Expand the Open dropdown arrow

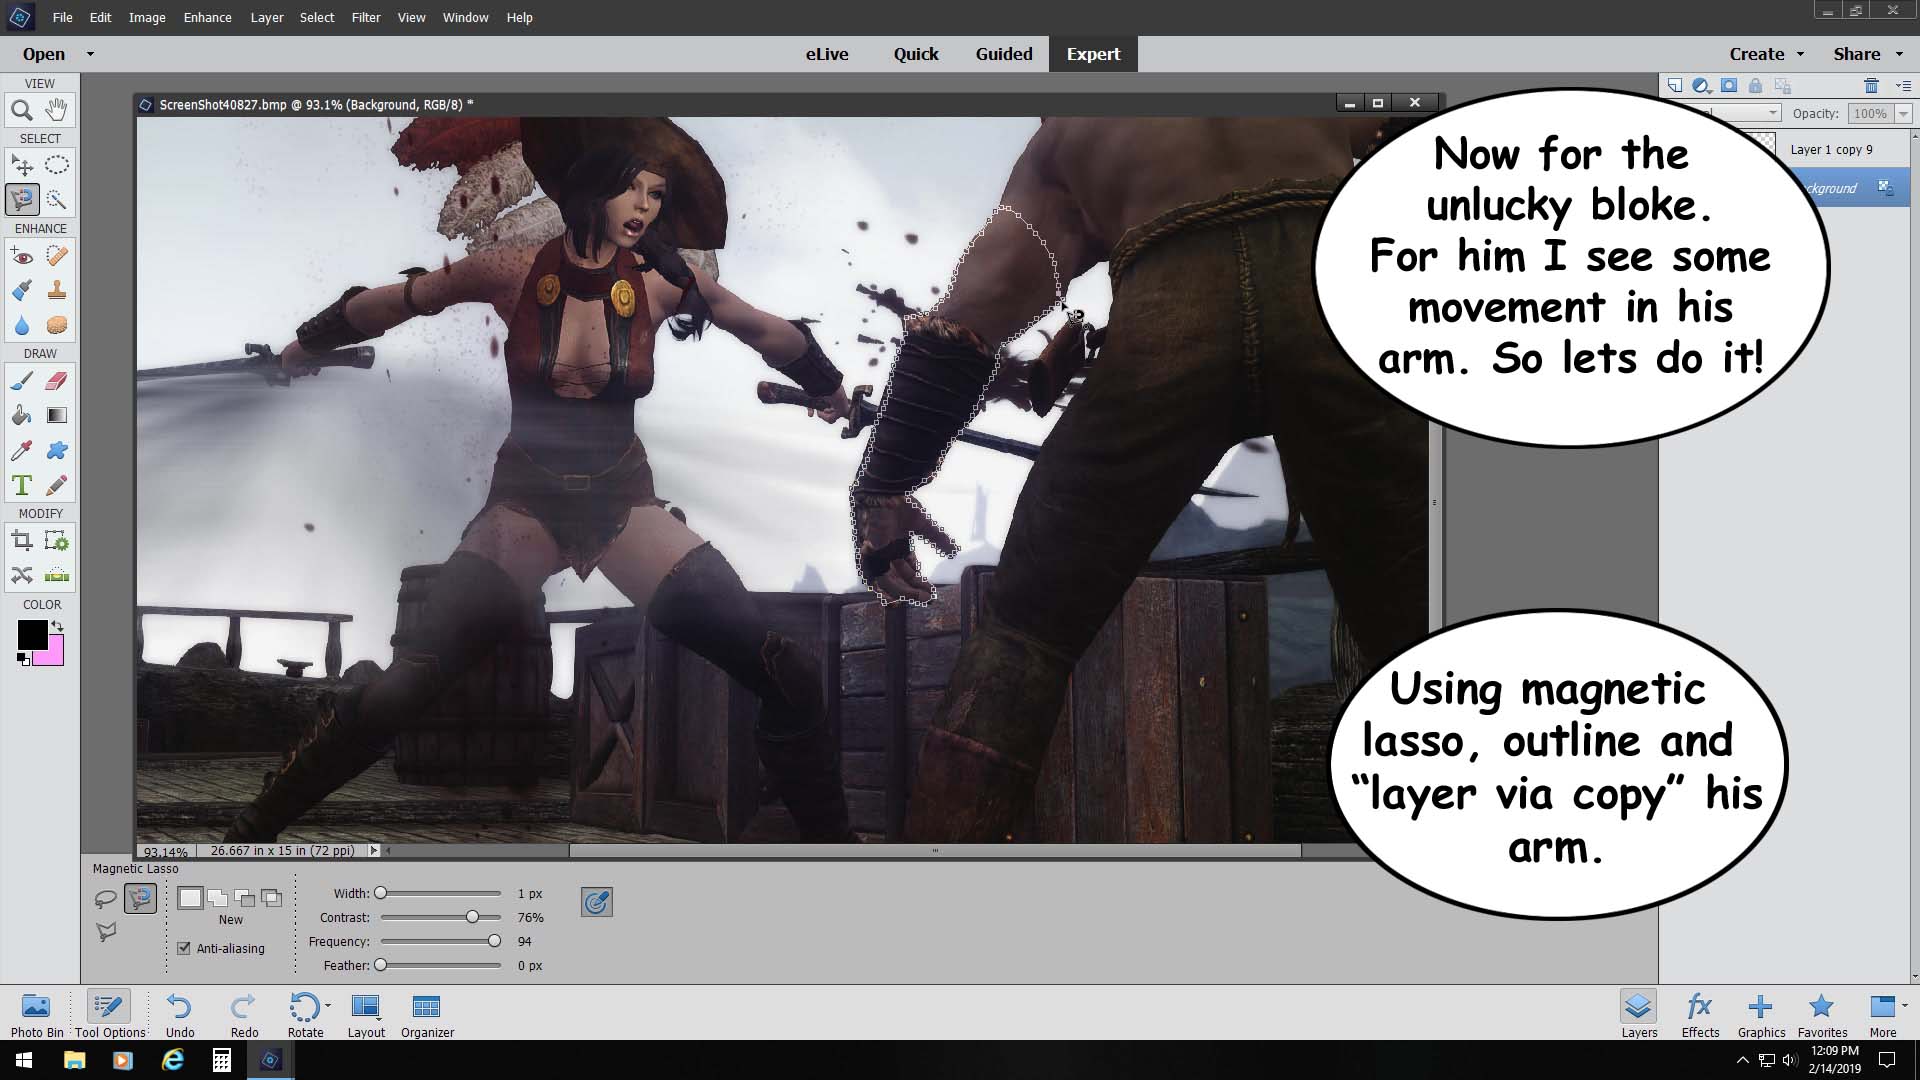coord(90,54)
